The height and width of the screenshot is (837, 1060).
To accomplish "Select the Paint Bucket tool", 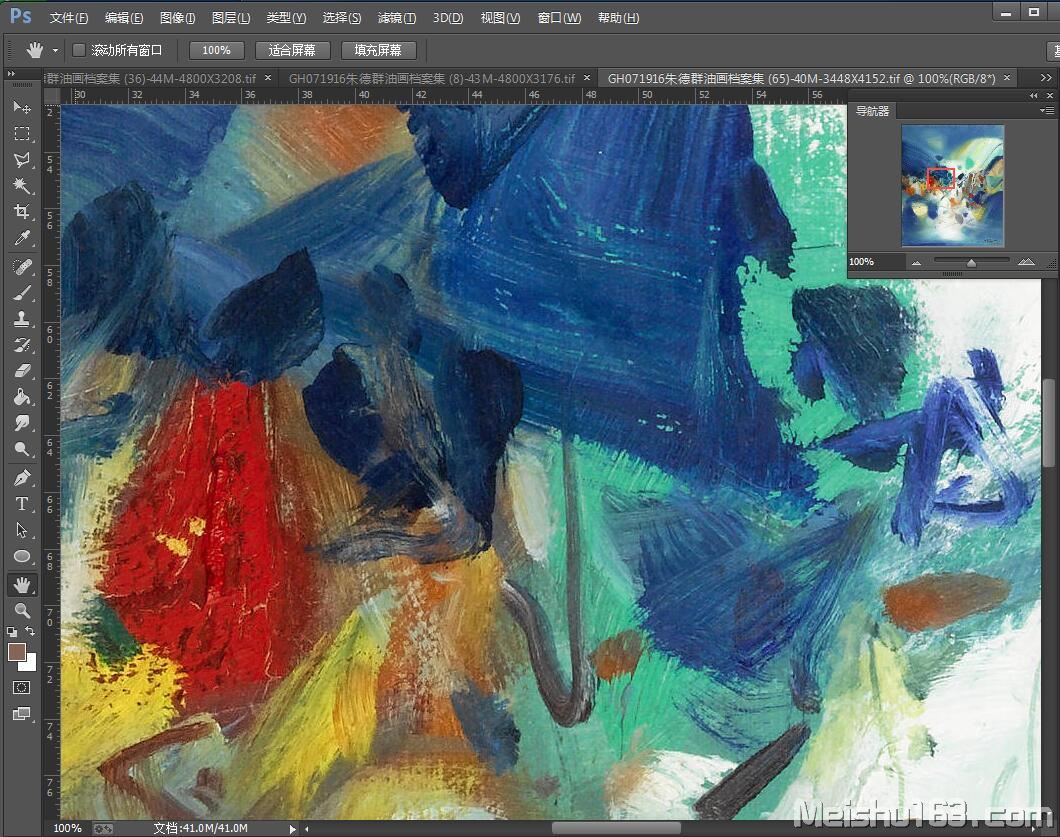I will (x=22, y=397).
